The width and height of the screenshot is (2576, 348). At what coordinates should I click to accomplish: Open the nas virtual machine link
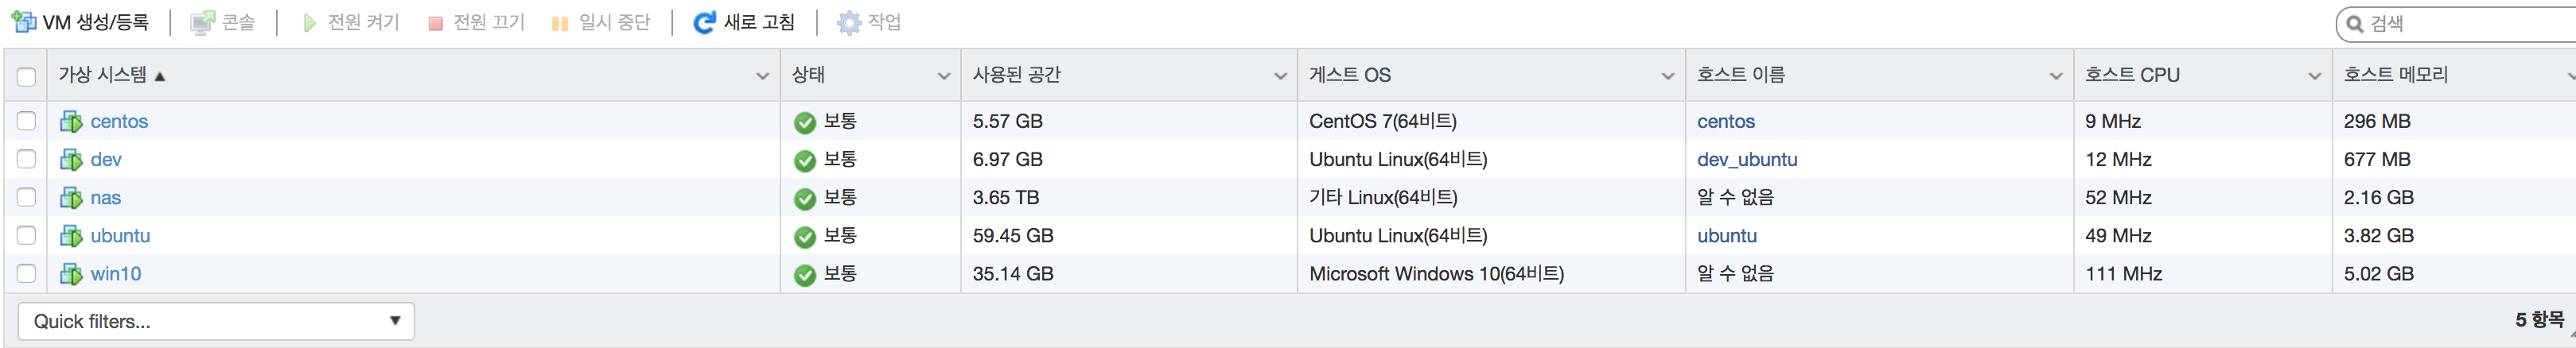(105, 197)
